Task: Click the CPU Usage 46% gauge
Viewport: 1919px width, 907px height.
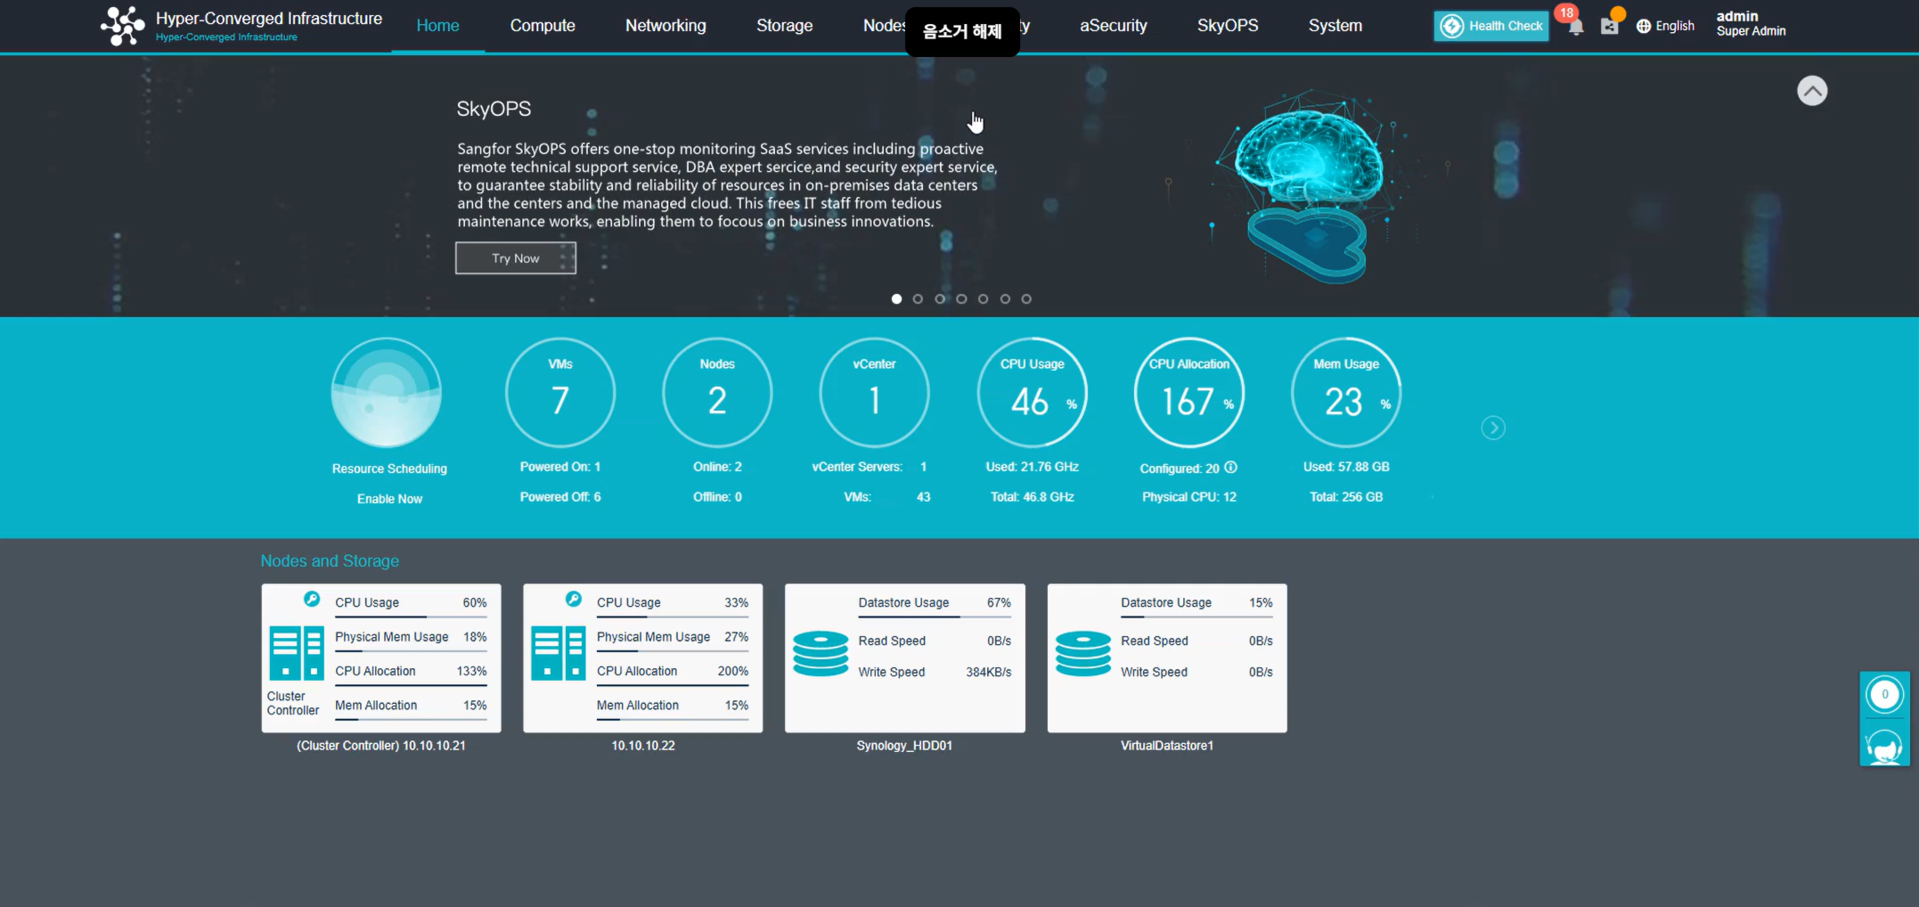Action: [1032, 392]
